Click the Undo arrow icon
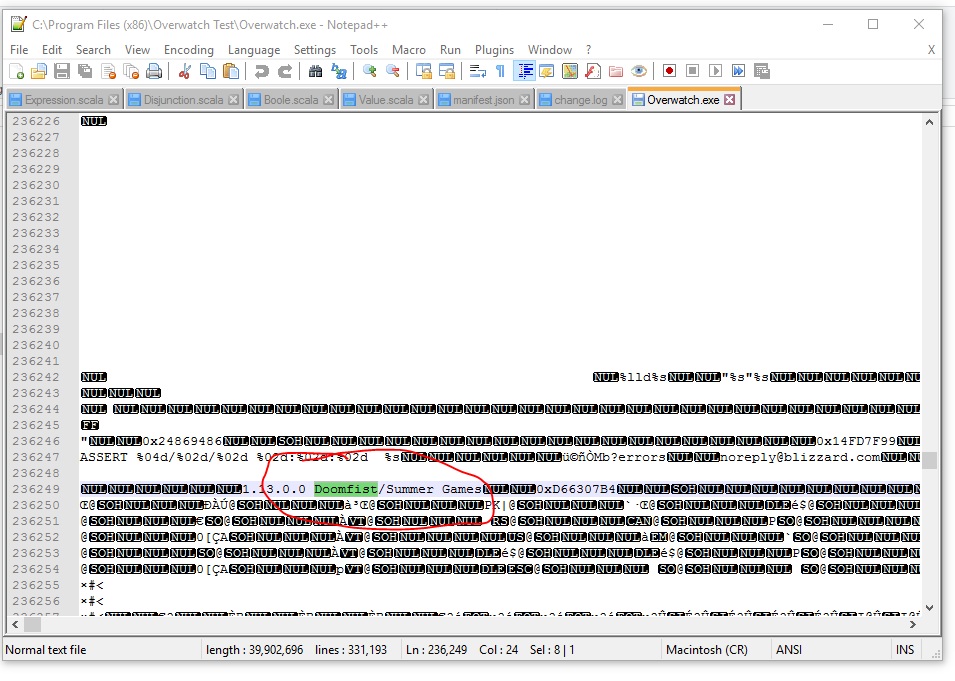 (261, 71)
